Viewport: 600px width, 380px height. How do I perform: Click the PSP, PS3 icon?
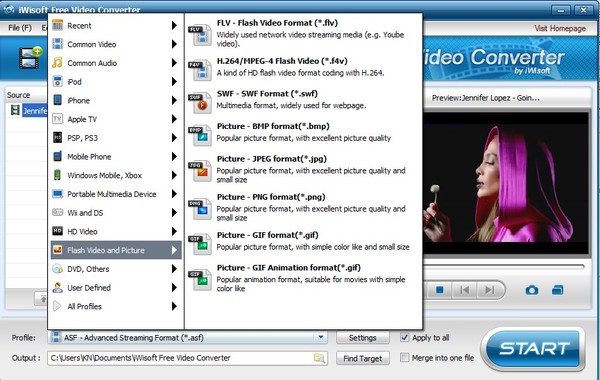point(57,138)
